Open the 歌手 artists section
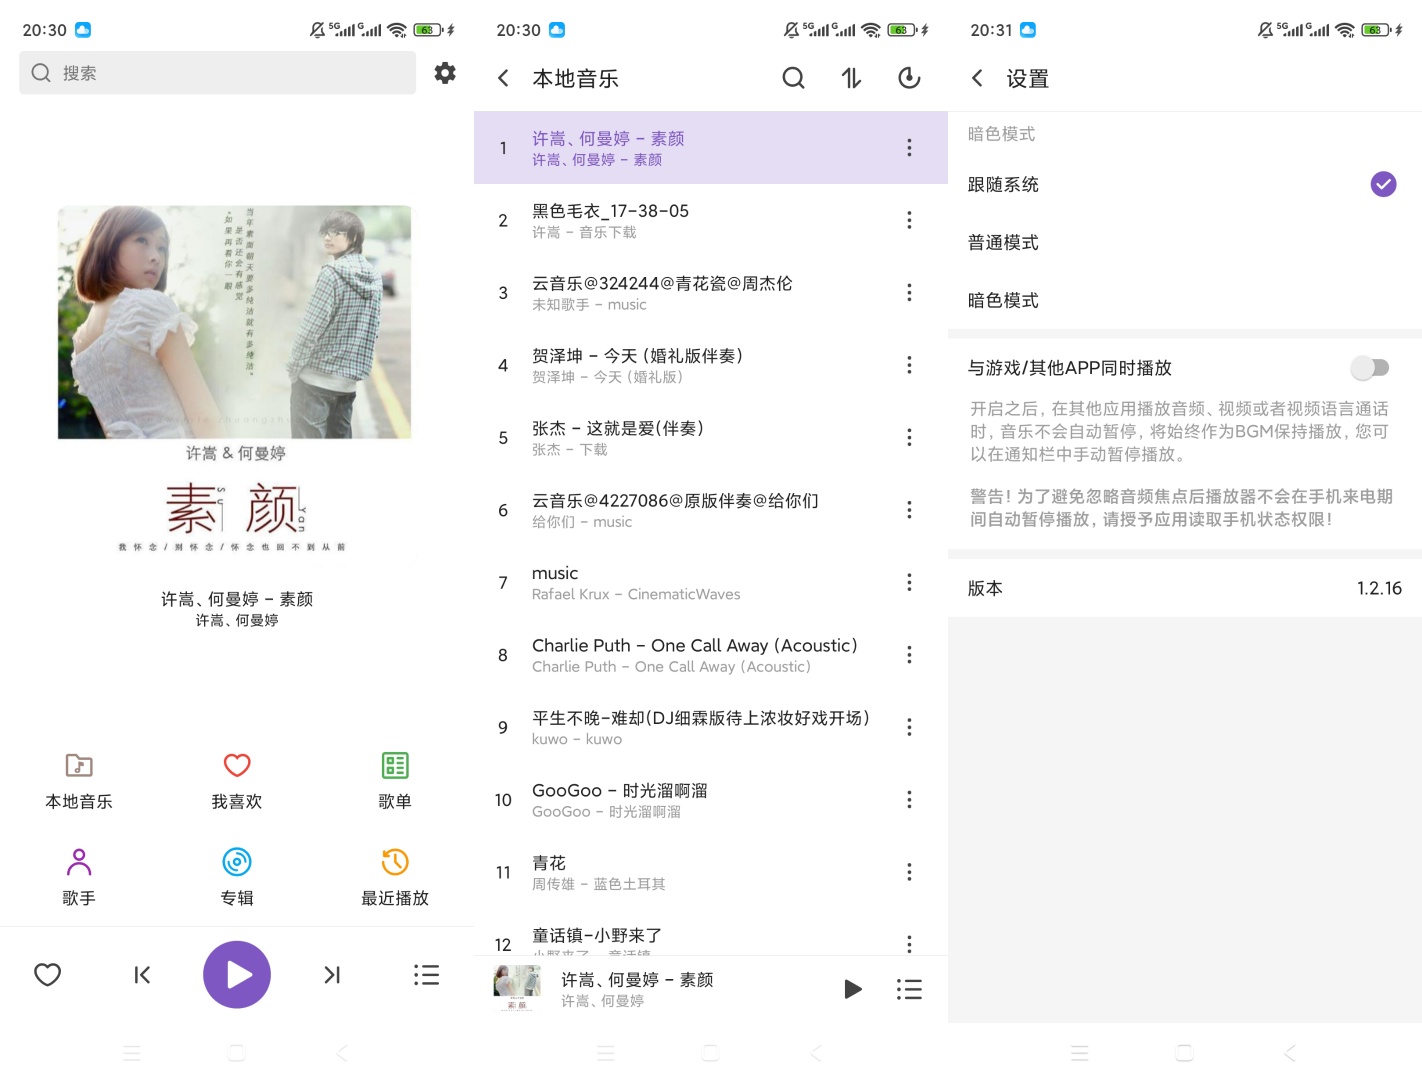Viewport: 1422px width, 1080px height. point(79,875)
